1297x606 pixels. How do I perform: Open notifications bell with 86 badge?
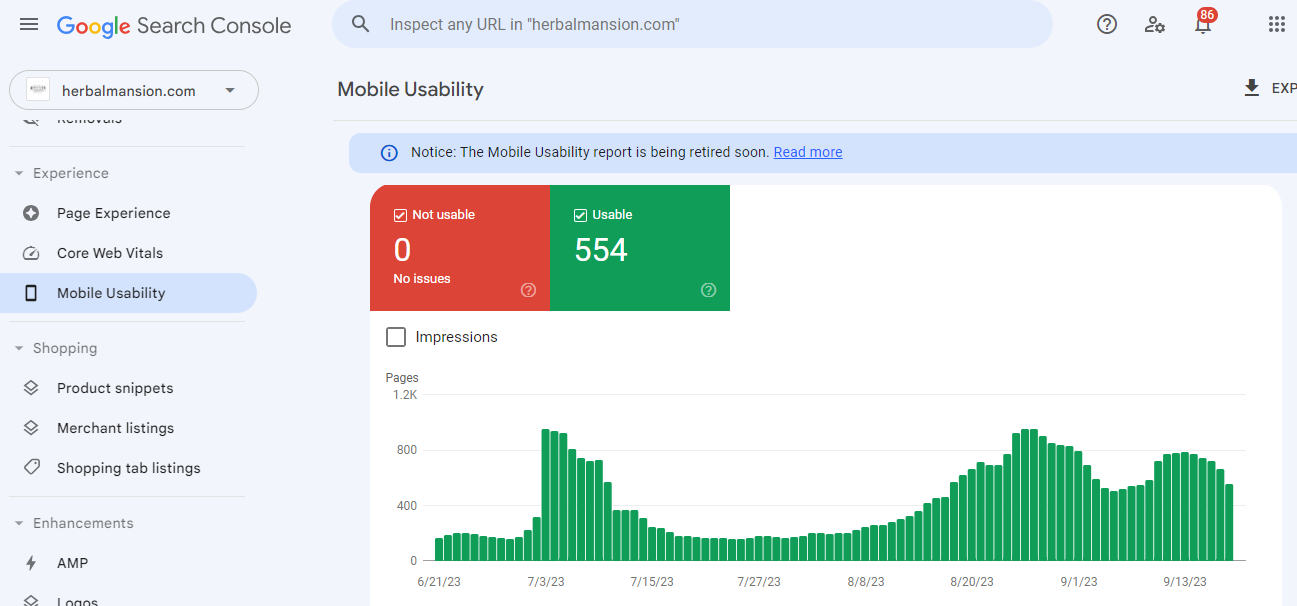[1203, 23]
